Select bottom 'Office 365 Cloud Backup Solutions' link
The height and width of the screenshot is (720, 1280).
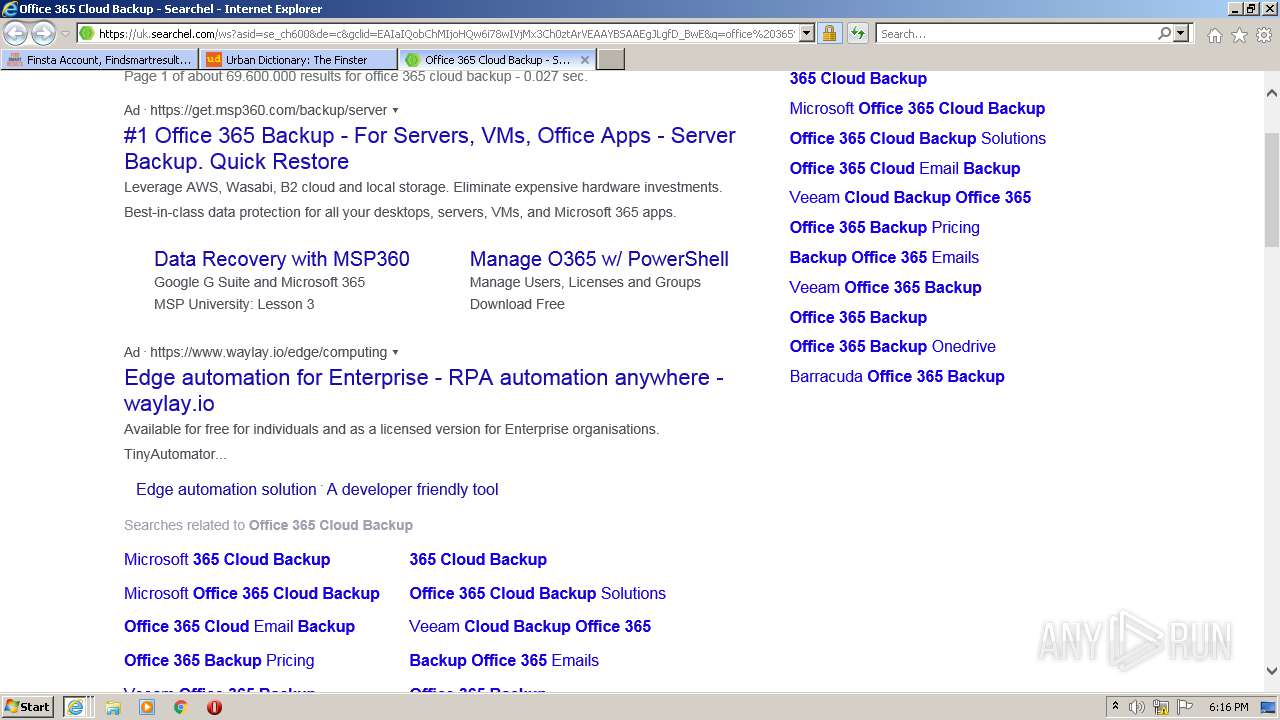point(537,593)
